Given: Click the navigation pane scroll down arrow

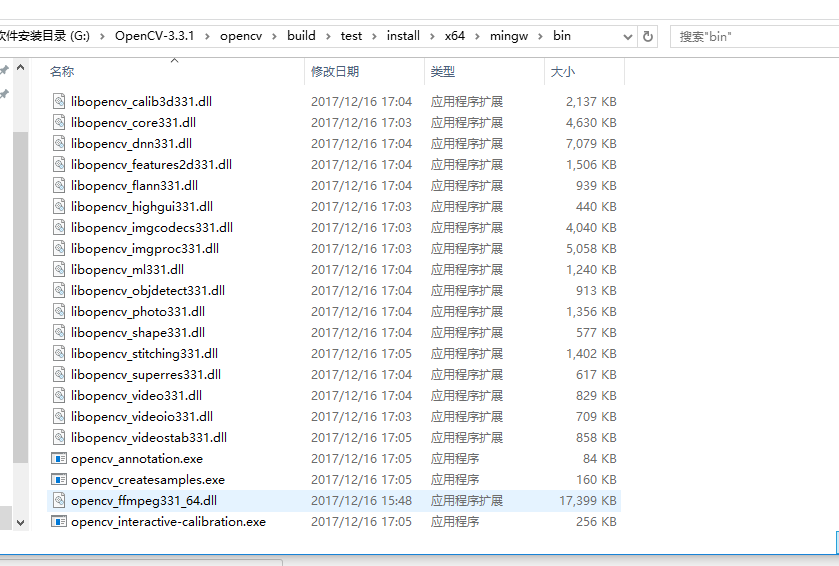Looking at the screenshot, I should pos(20,523).
